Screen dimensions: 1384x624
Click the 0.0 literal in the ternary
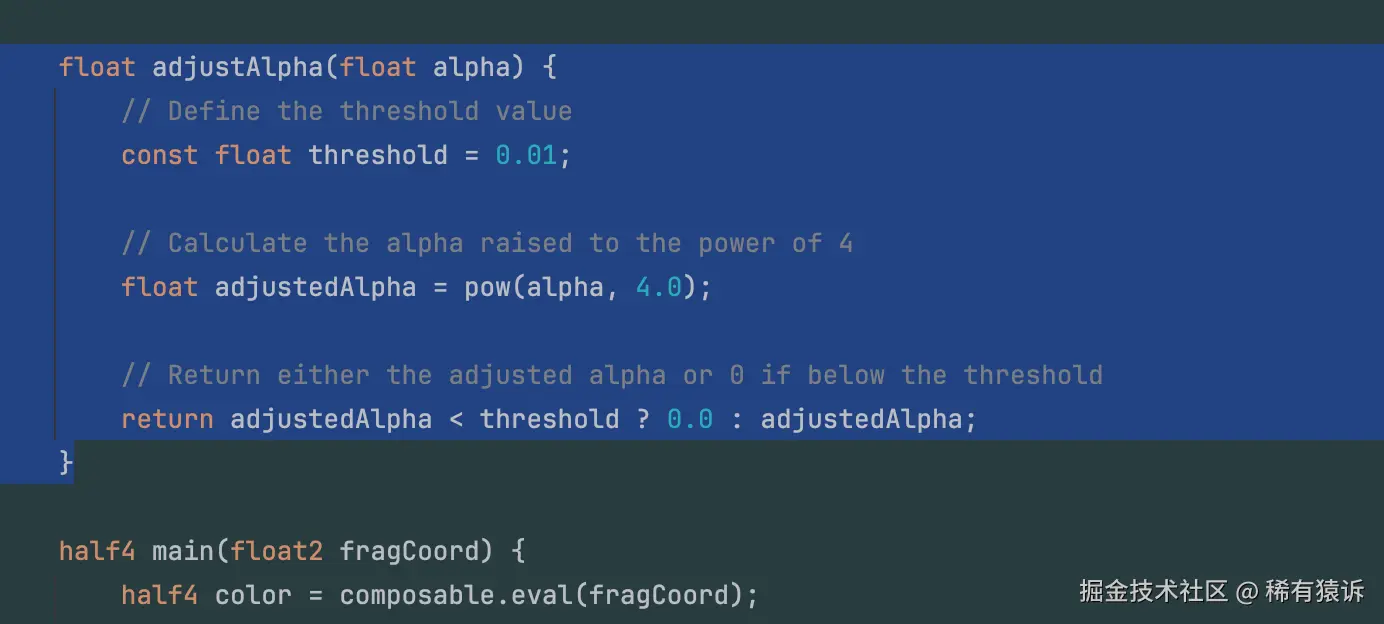pos(690,419)
